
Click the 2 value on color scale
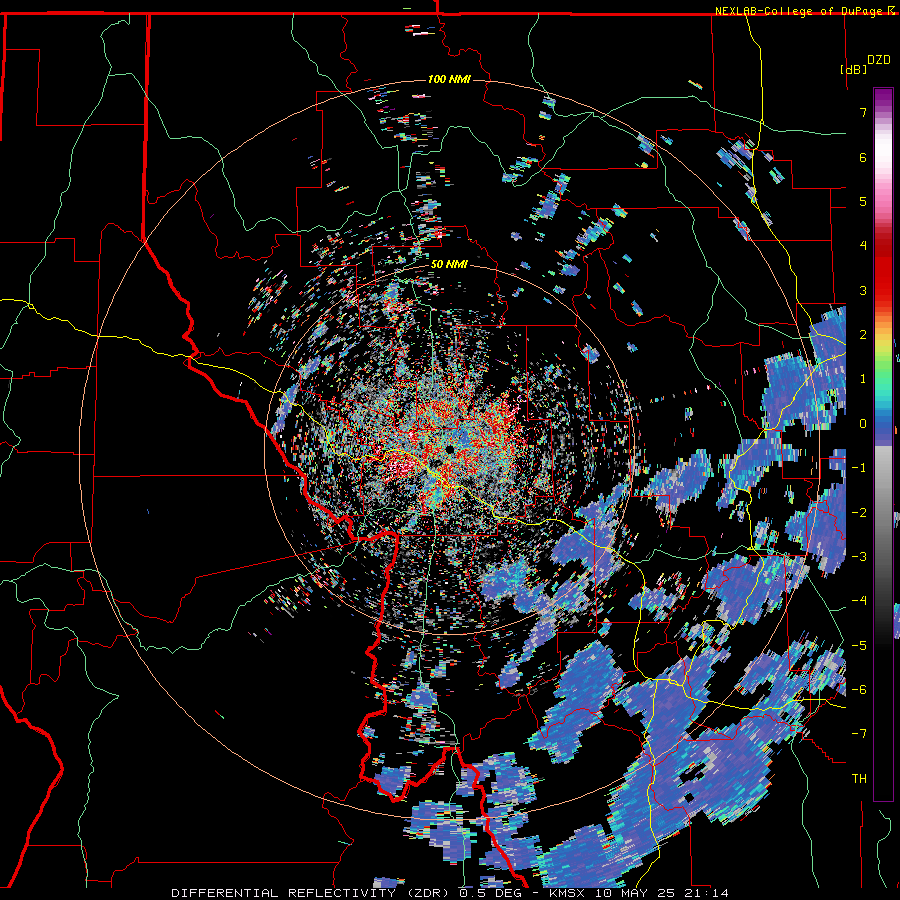[x=863, y=335]
